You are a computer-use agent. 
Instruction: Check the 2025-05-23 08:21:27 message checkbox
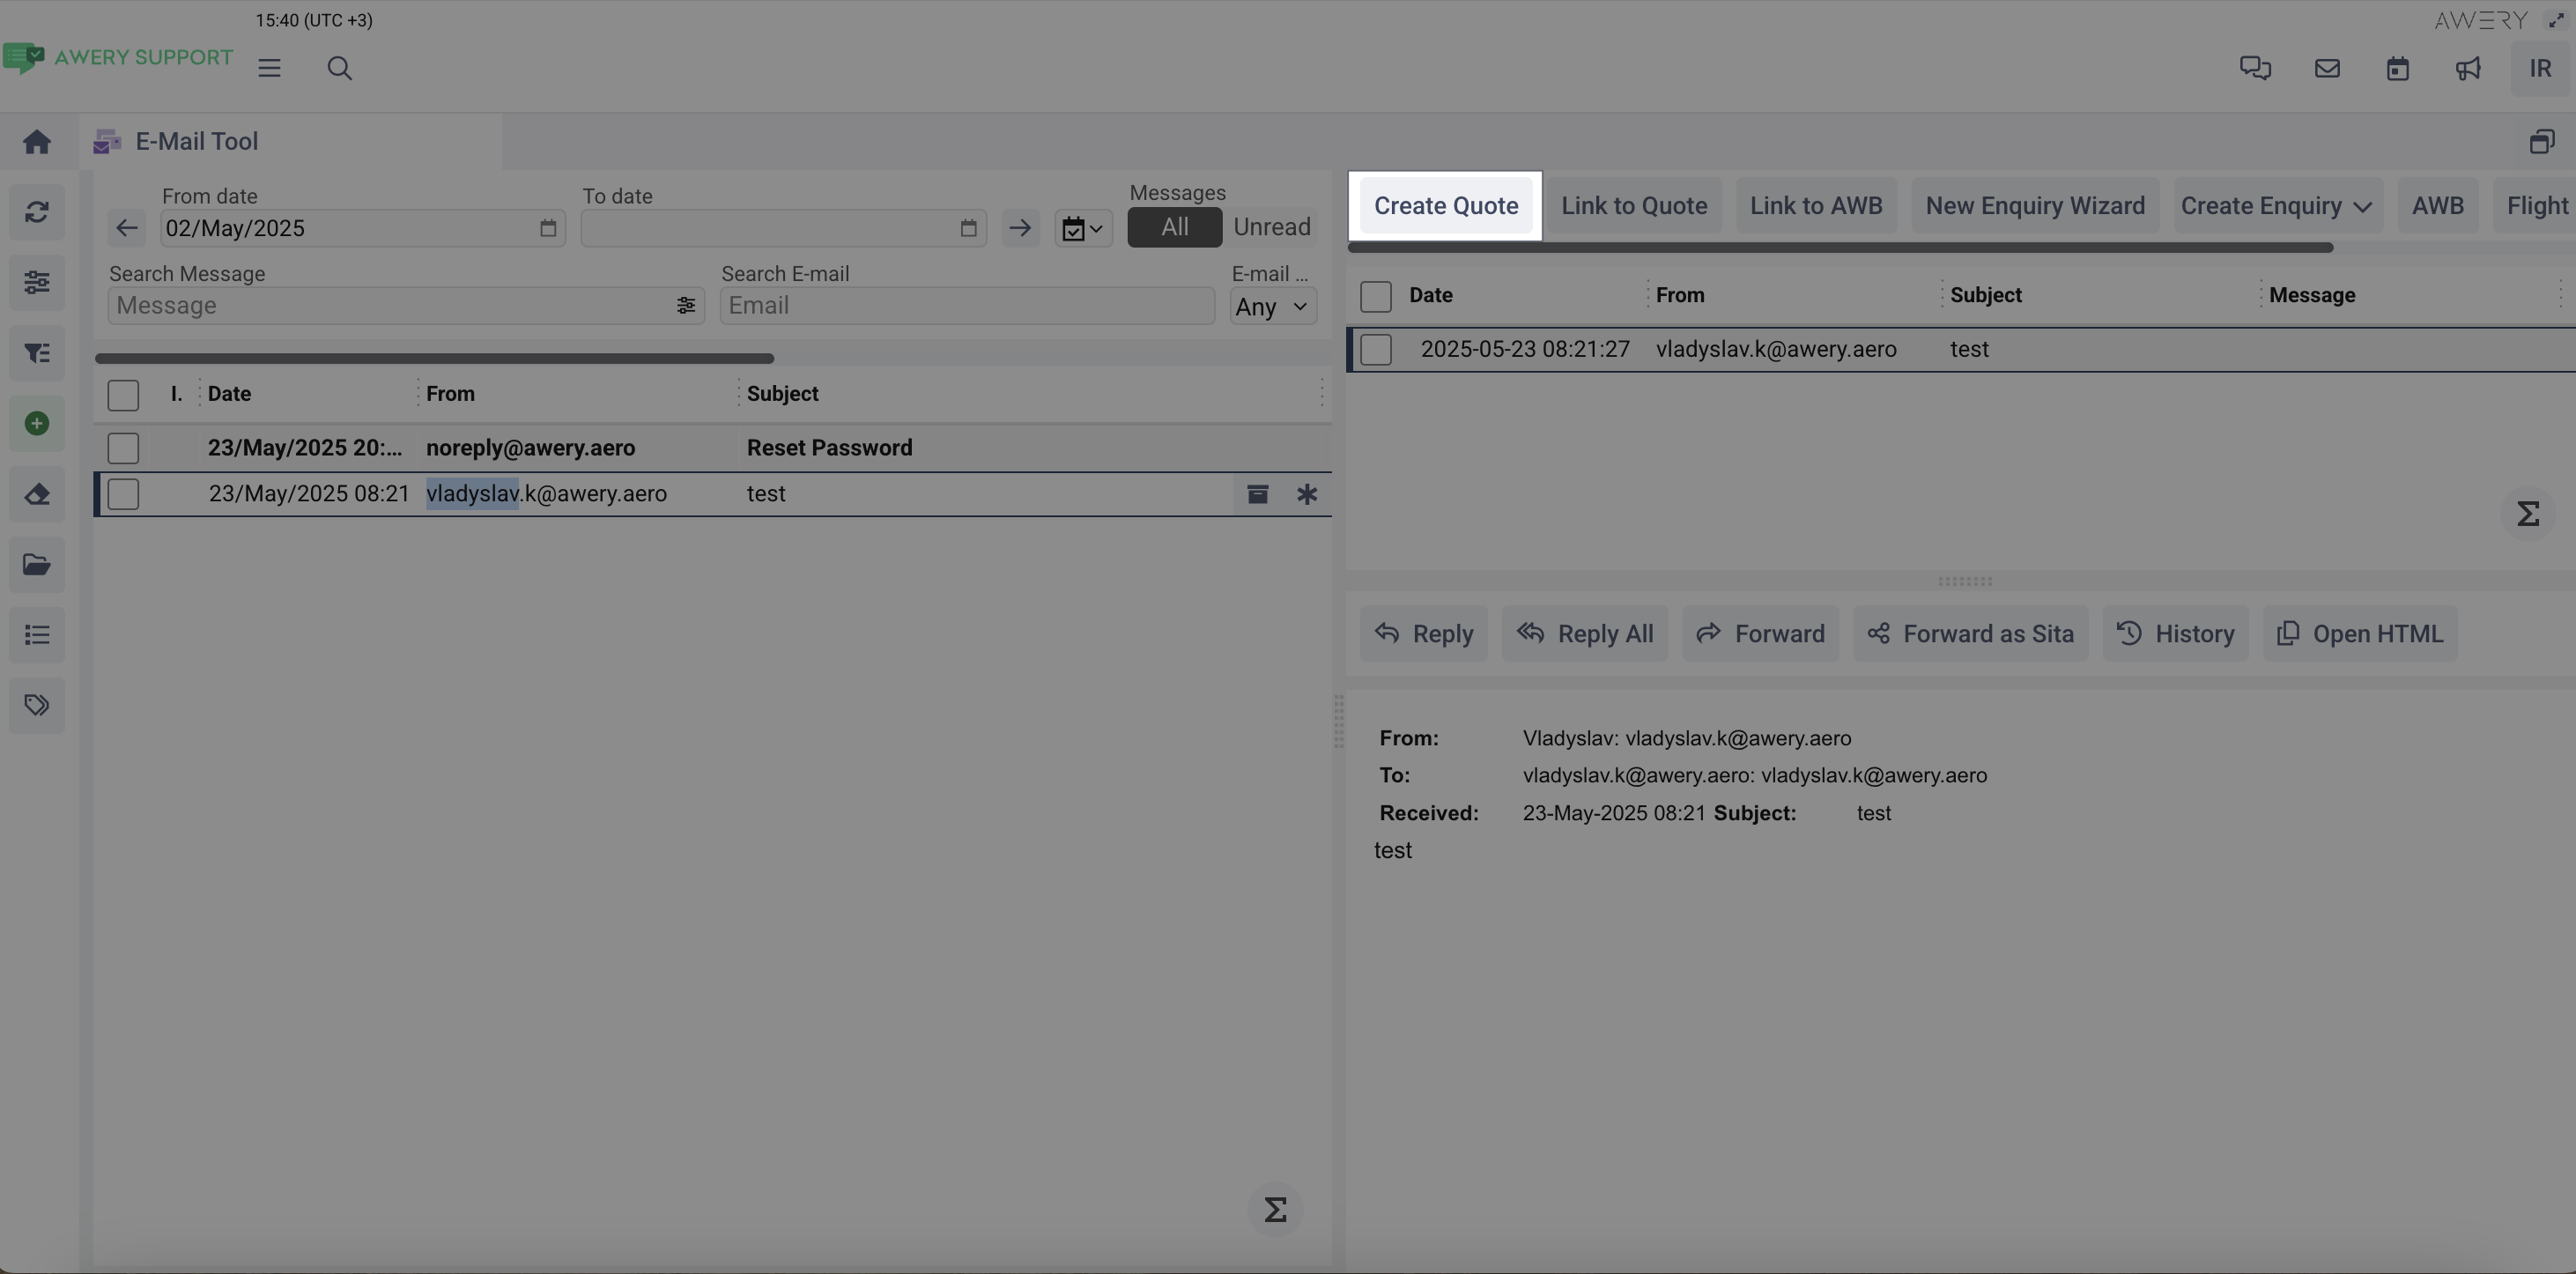(x=1376, y=350)
